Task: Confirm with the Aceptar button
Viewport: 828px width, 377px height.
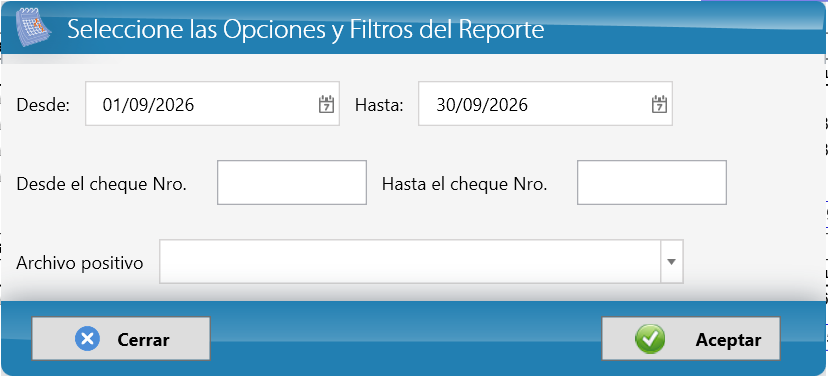Action: (691, 339)
